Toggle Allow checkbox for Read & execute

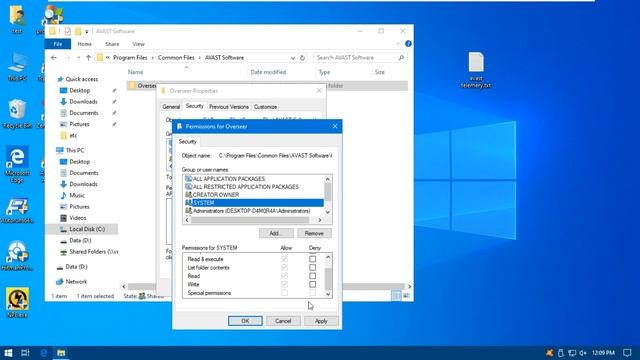tap(284, 259)
